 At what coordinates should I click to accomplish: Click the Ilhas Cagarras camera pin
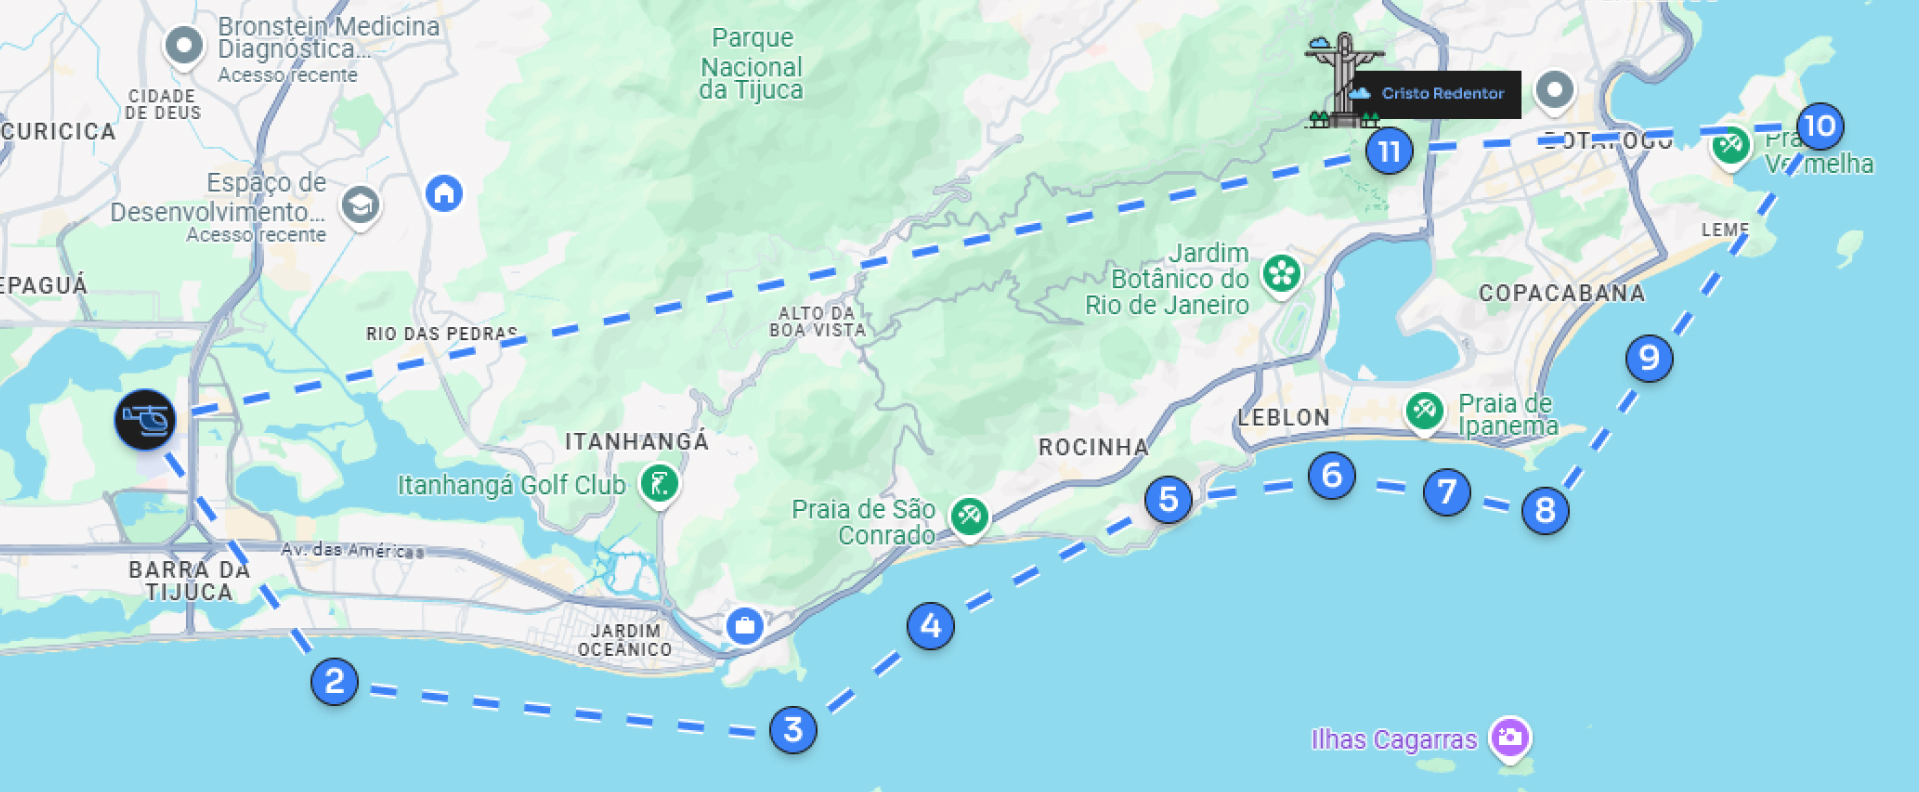pos(1510,740)
